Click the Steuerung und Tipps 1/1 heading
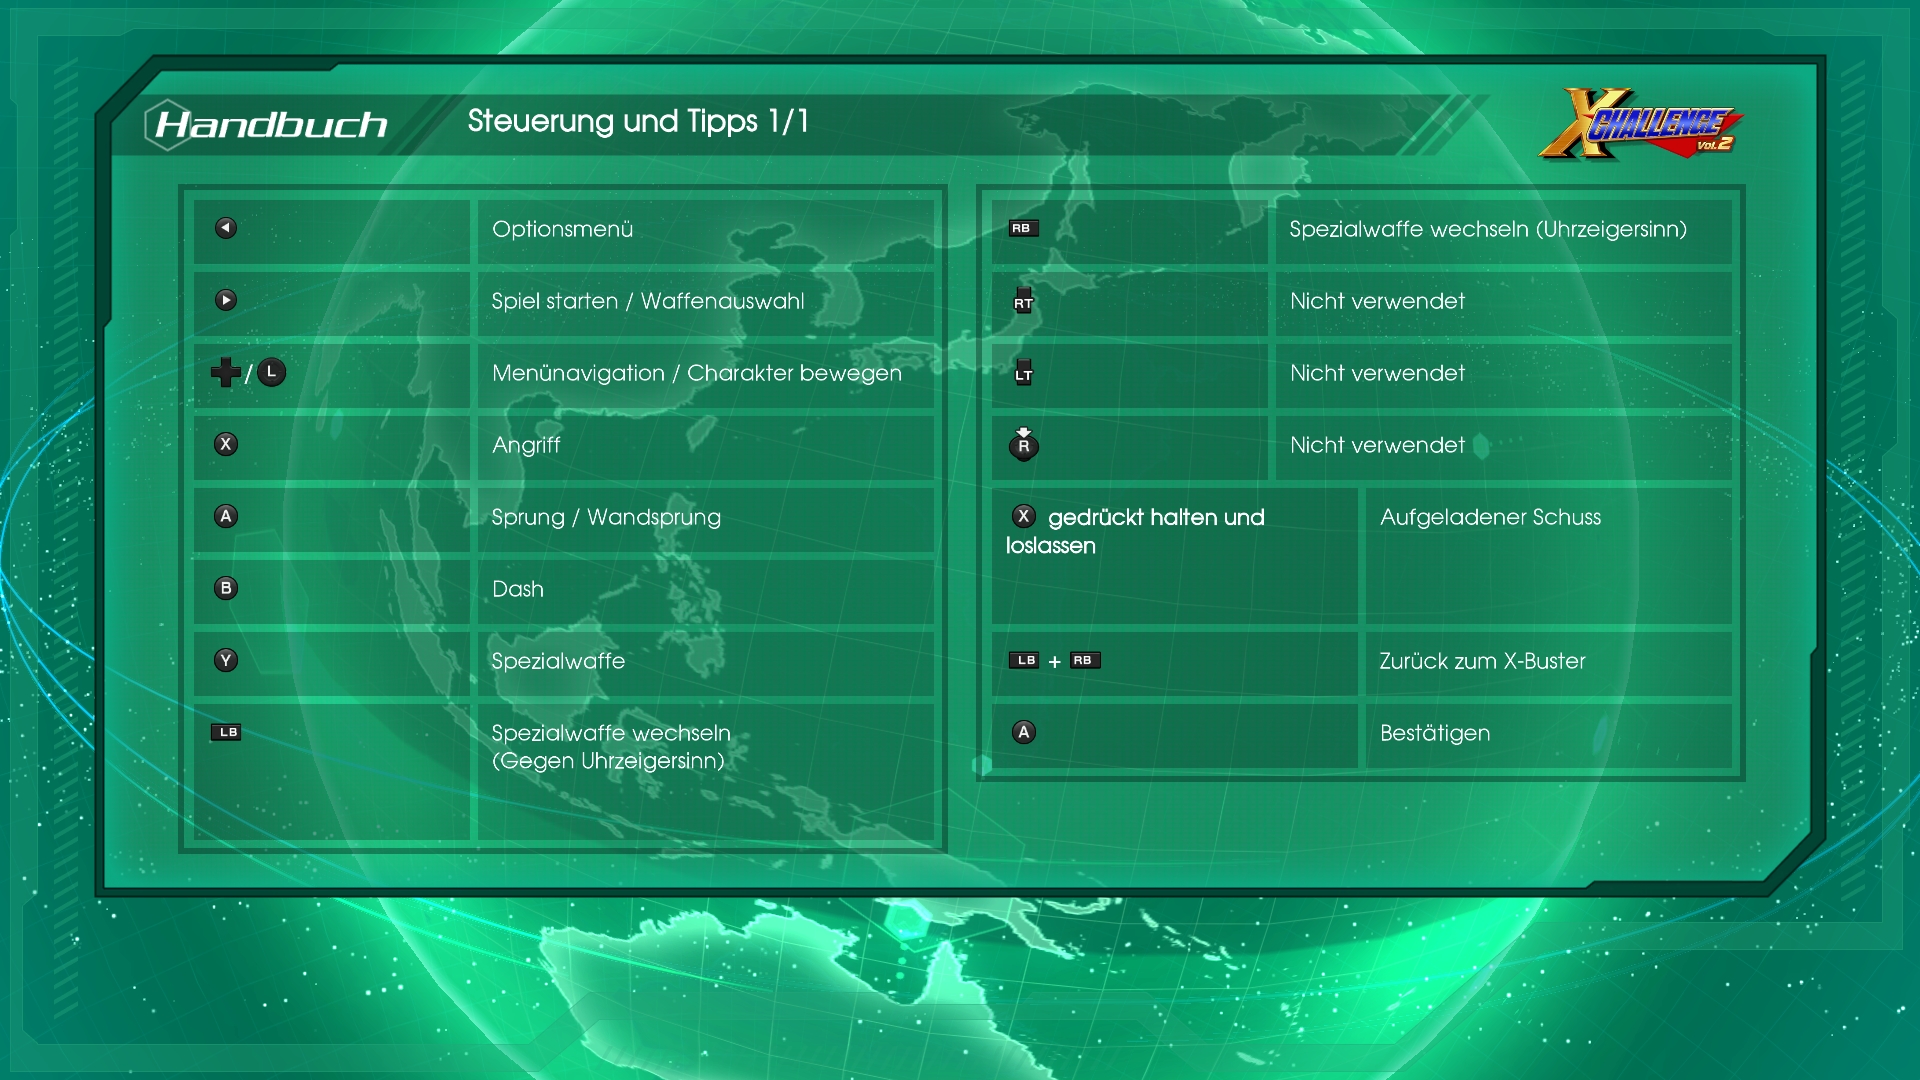 (x=638, y=121)
